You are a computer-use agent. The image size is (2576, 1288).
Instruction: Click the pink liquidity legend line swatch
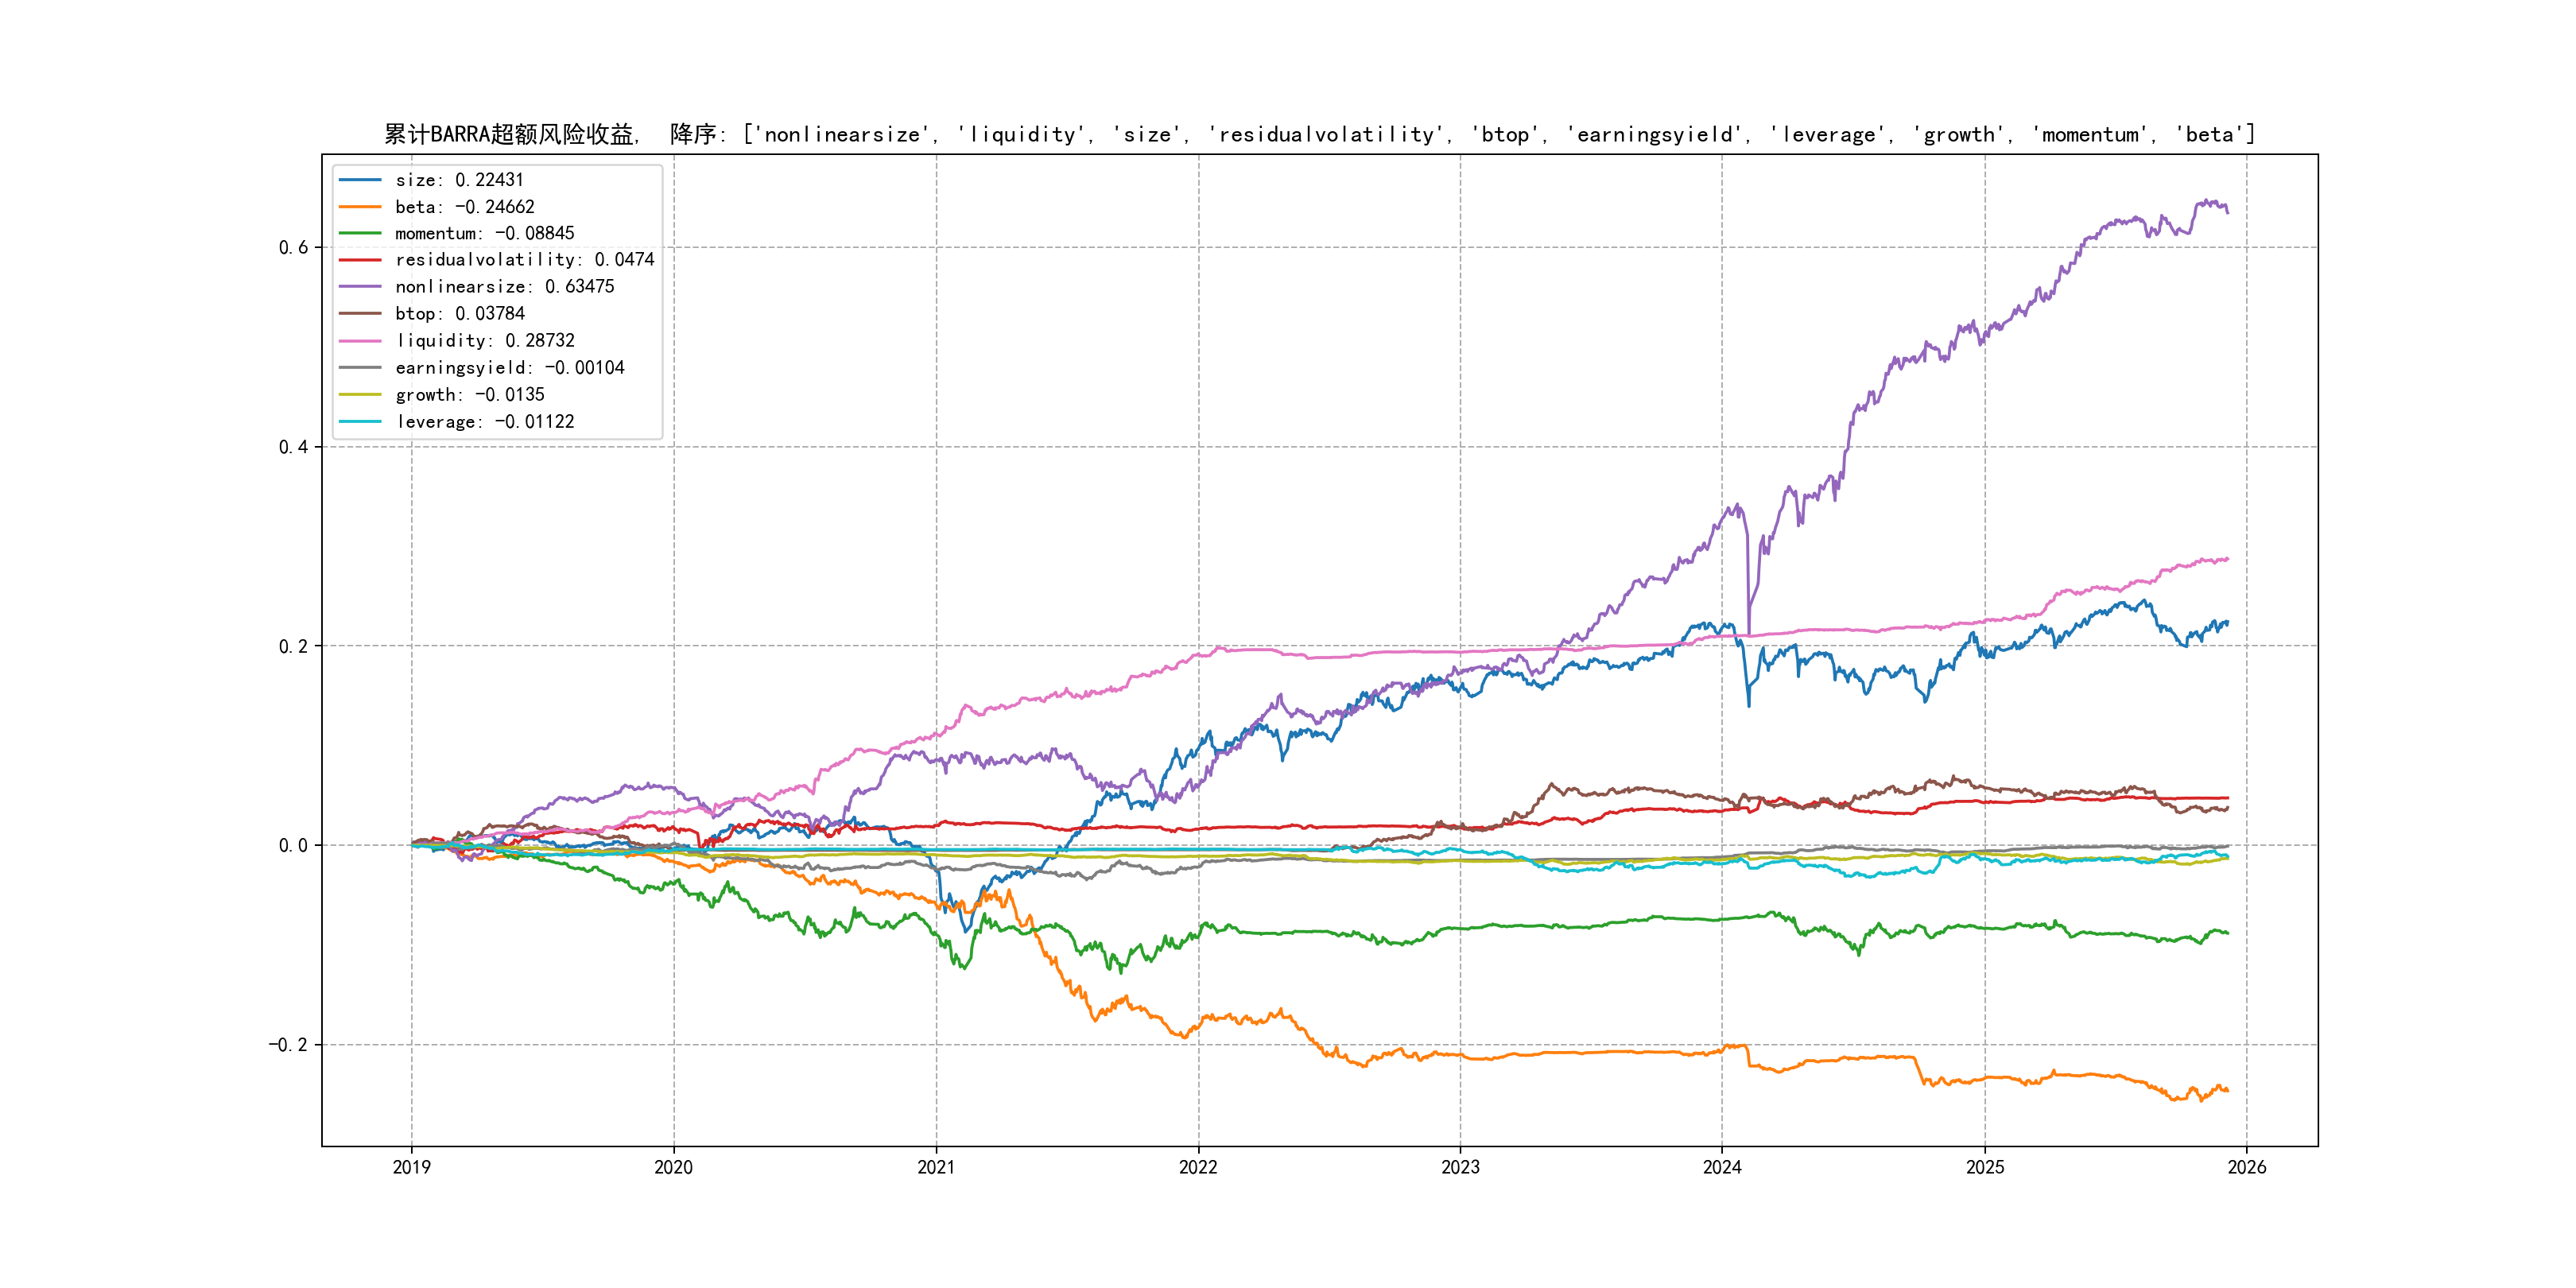point(360,341)
